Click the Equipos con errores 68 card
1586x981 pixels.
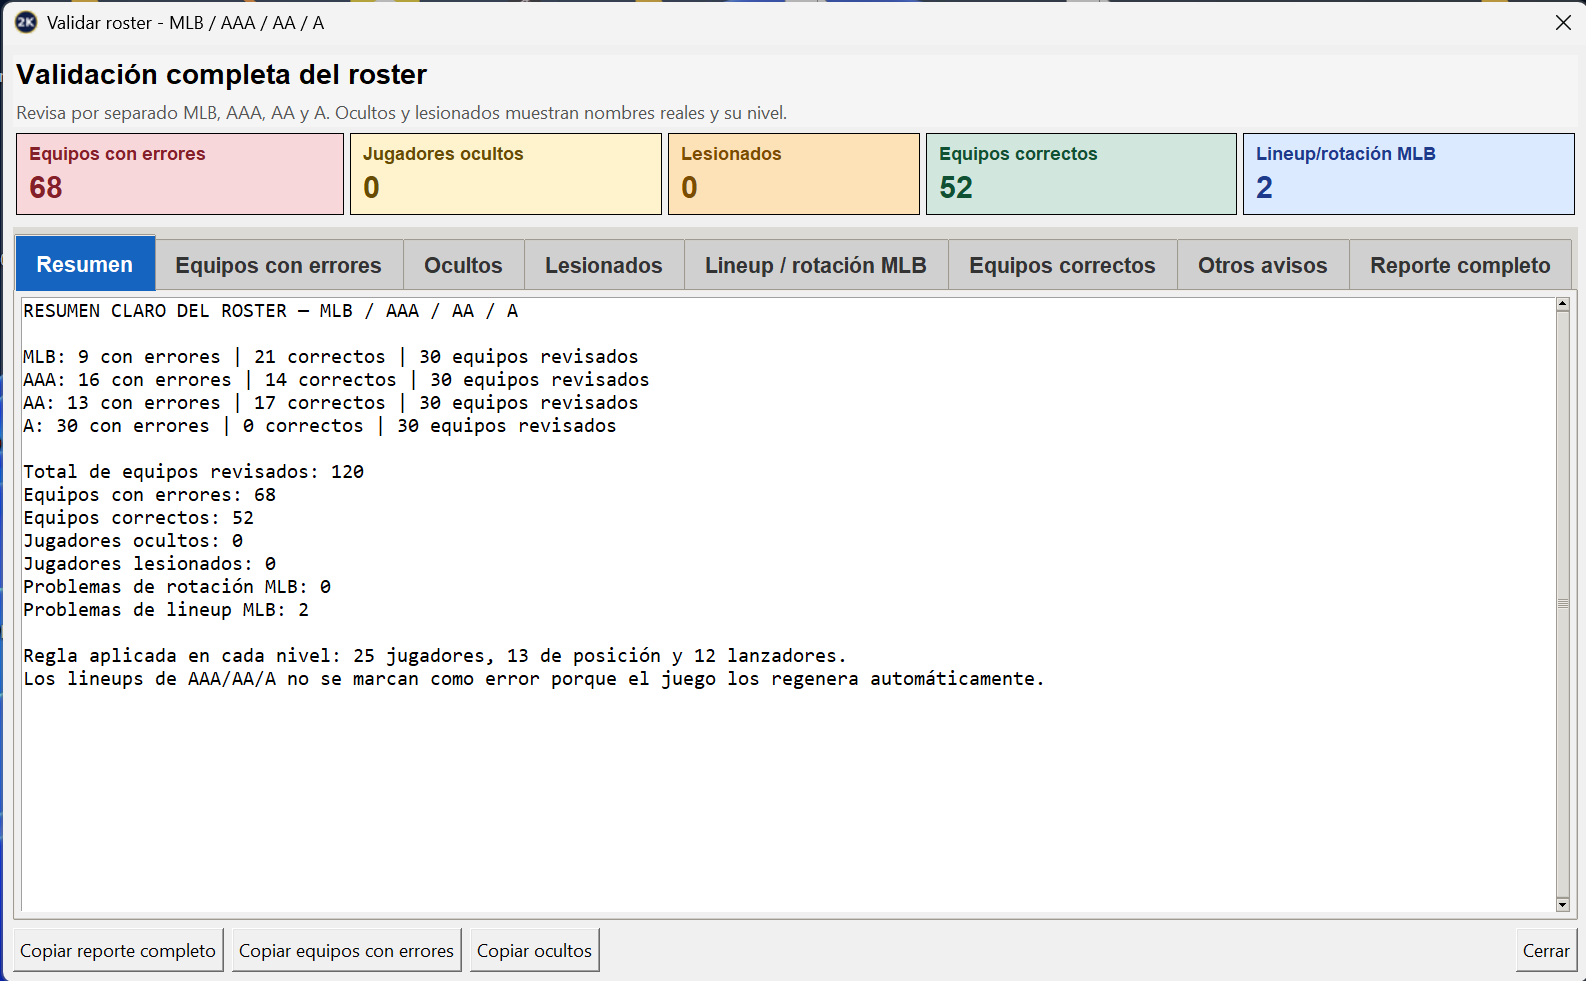pyautogui.click(x=180, y=174)
